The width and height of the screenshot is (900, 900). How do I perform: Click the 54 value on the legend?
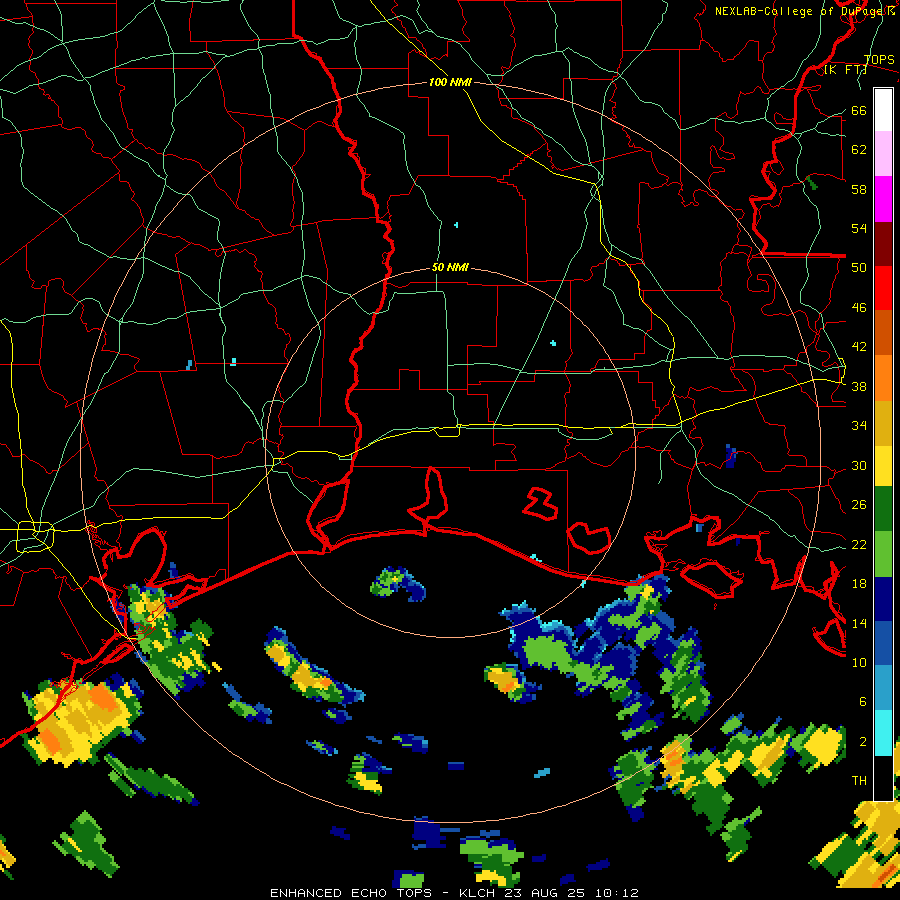click(859, 228)
